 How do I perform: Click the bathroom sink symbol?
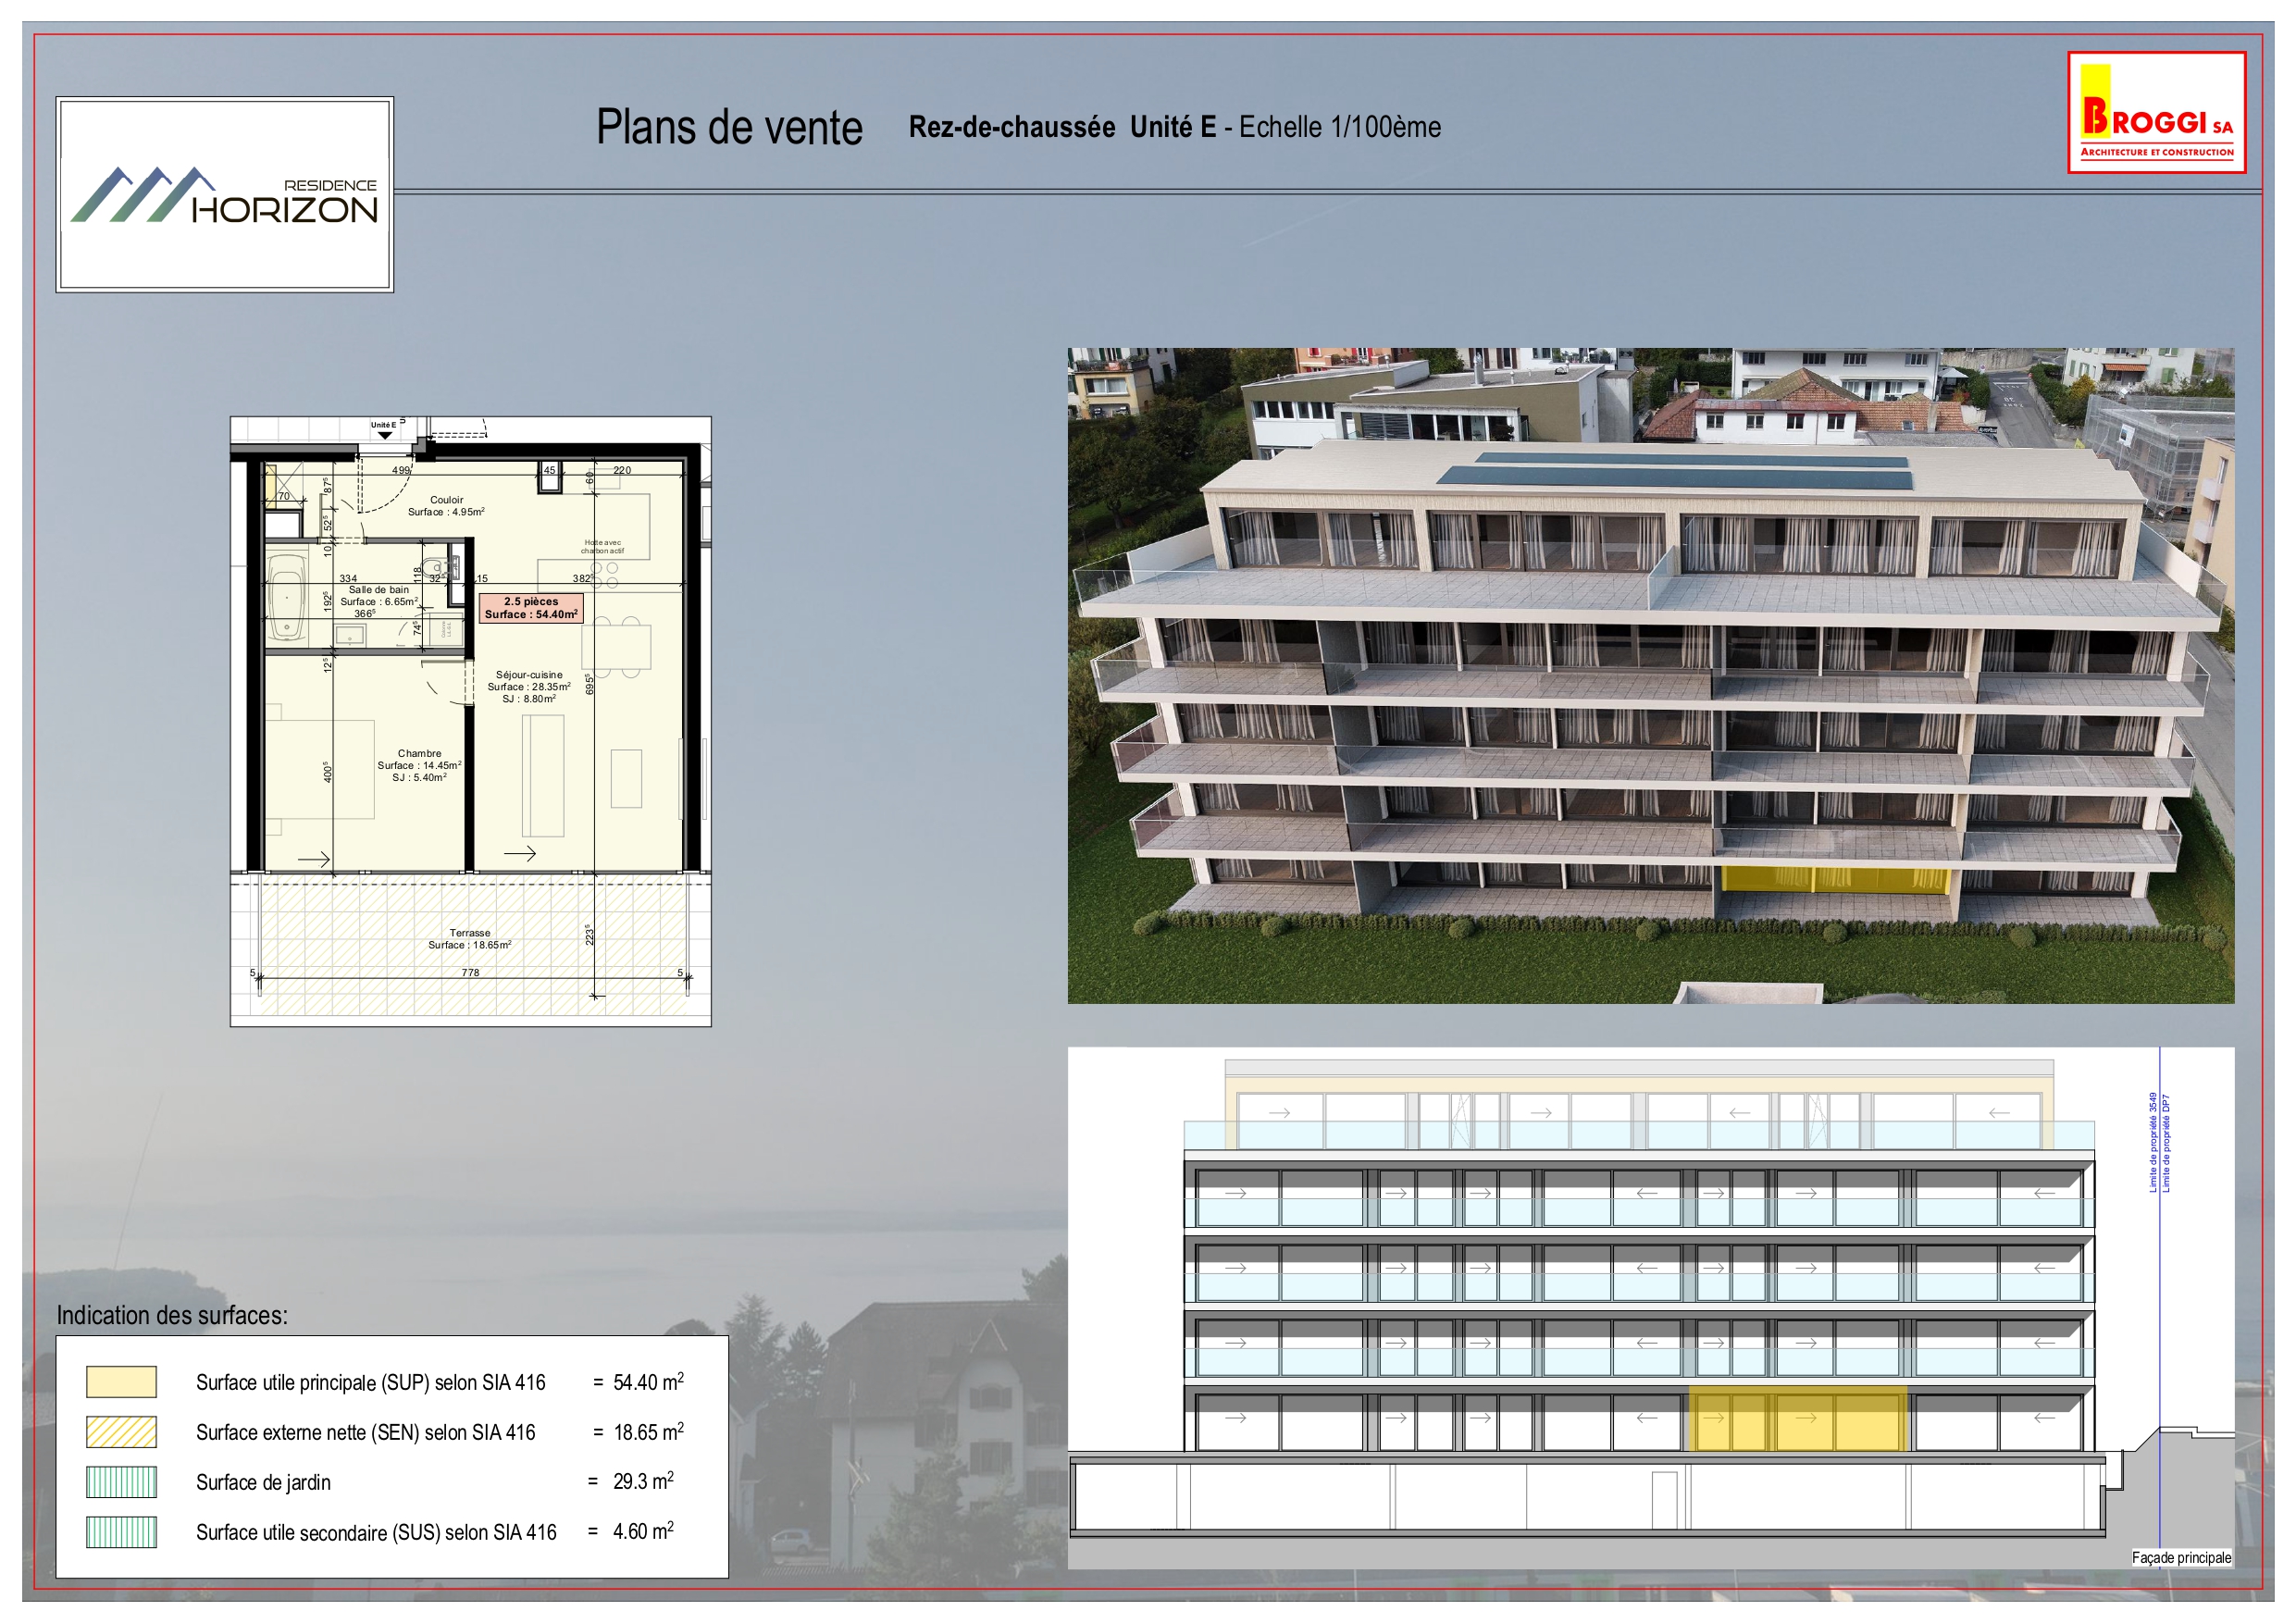350,635
